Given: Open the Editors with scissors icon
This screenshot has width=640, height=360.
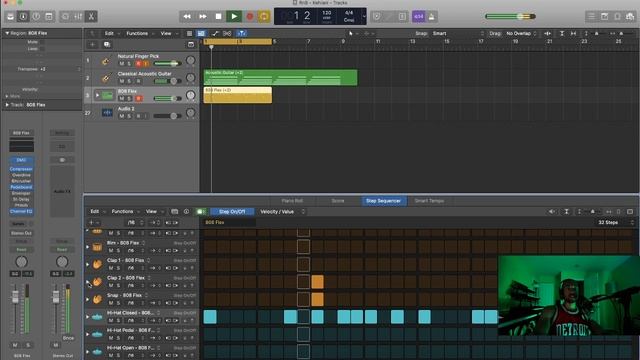Looking at the screenshot, I should point(91,16).
